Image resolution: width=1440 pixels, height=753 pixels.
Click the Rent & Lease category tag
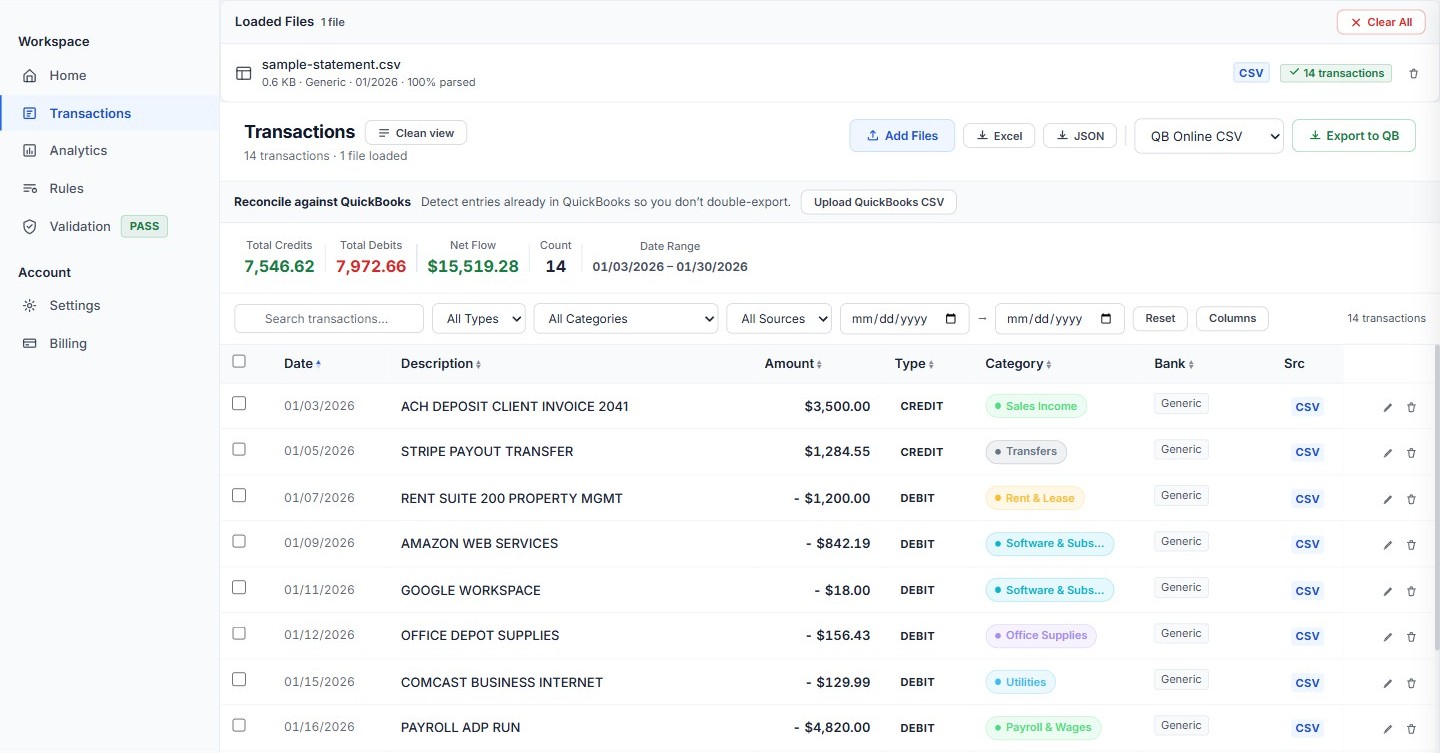(x=1034, y=498)
